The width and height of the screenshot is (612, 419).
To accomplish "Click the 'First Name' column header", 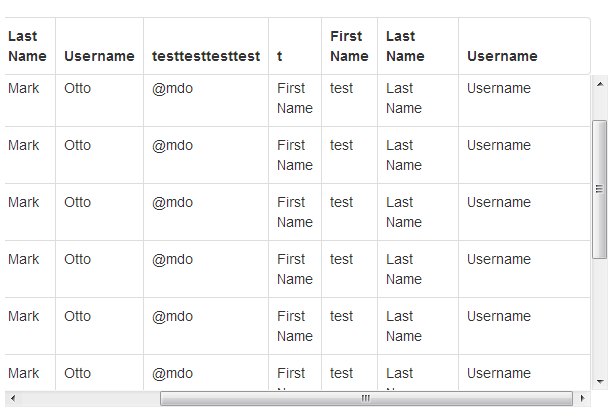I will (x=349, y=46).
